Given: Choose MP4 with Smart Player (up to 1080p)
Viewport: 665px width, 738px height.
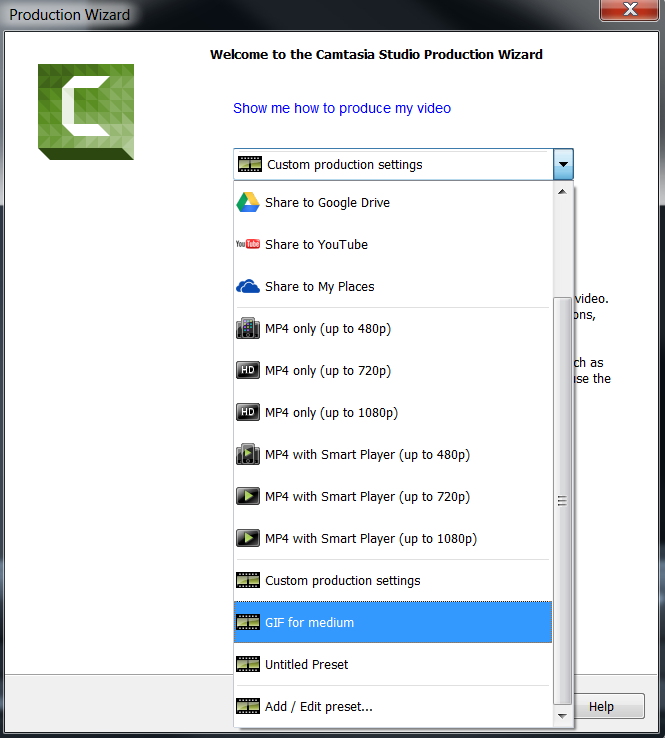Looking at the screenshot, I should point(393,538).
